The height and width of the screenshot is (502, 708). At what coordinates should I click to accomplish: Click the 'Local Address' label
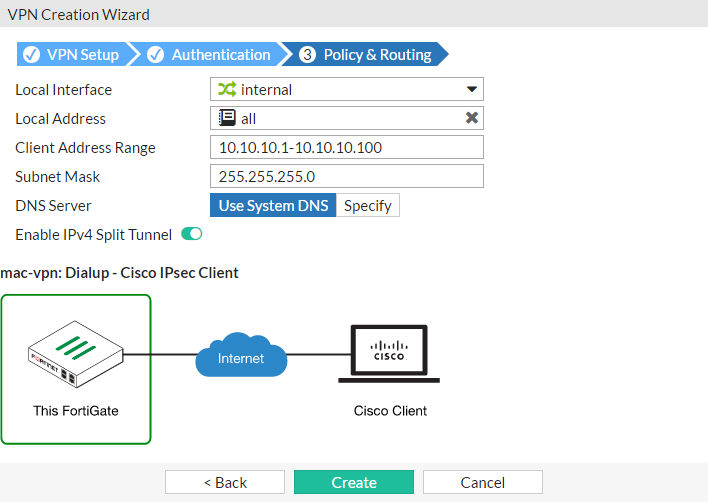click(x=61, y=119)
